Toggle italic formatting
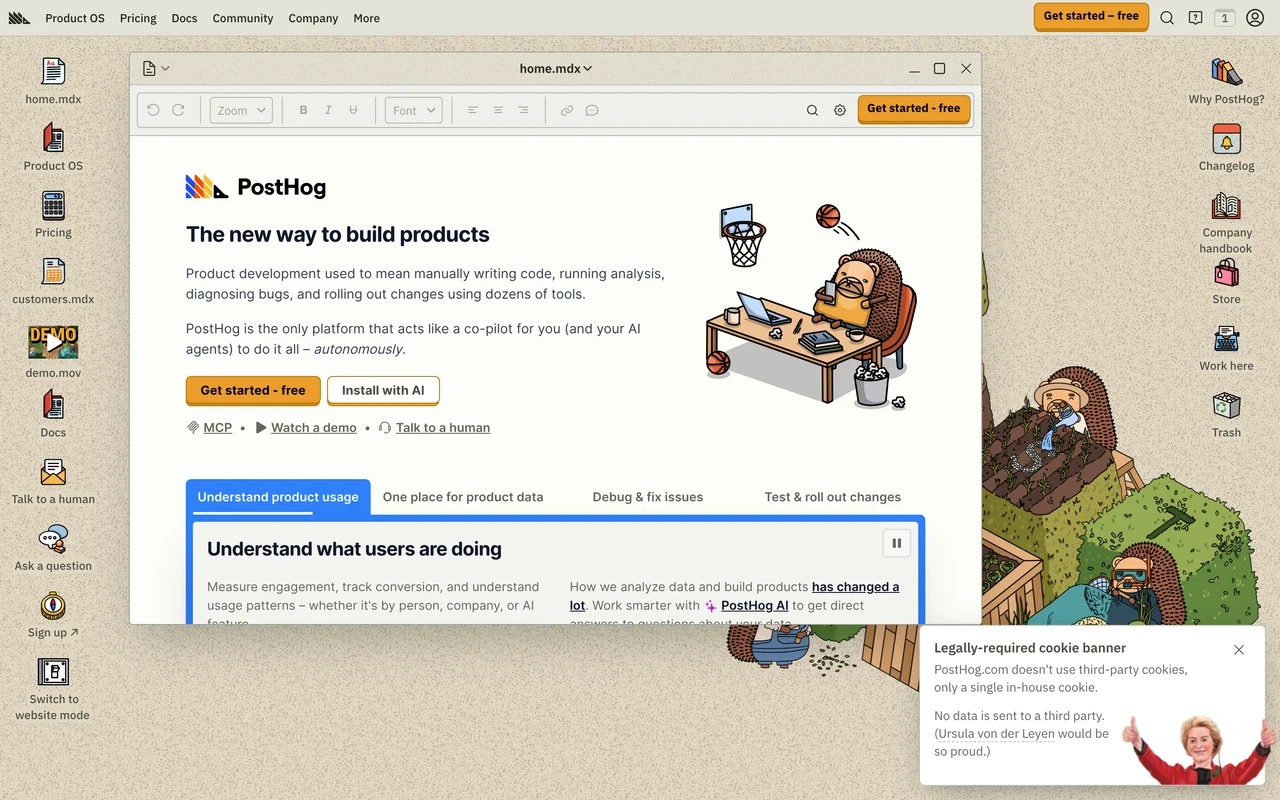The height and width of the screenshot is (800, 1280). coord(328,110)
